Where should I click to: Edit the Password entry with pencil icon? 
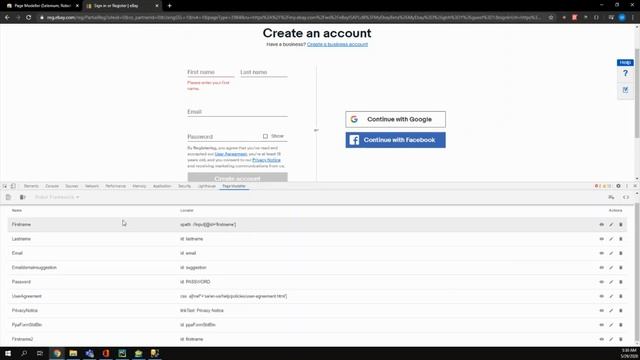pos(611,282)
